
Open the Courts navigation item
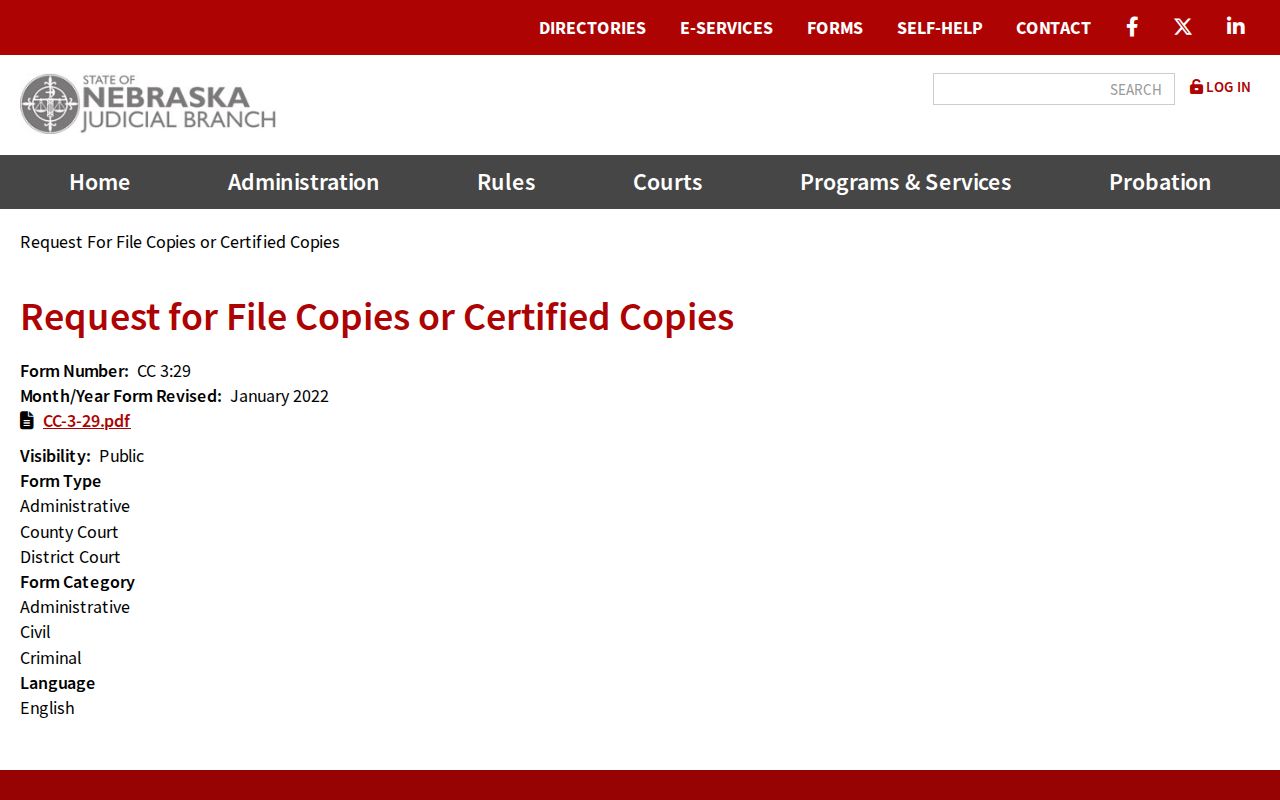(x=667, y=182)
